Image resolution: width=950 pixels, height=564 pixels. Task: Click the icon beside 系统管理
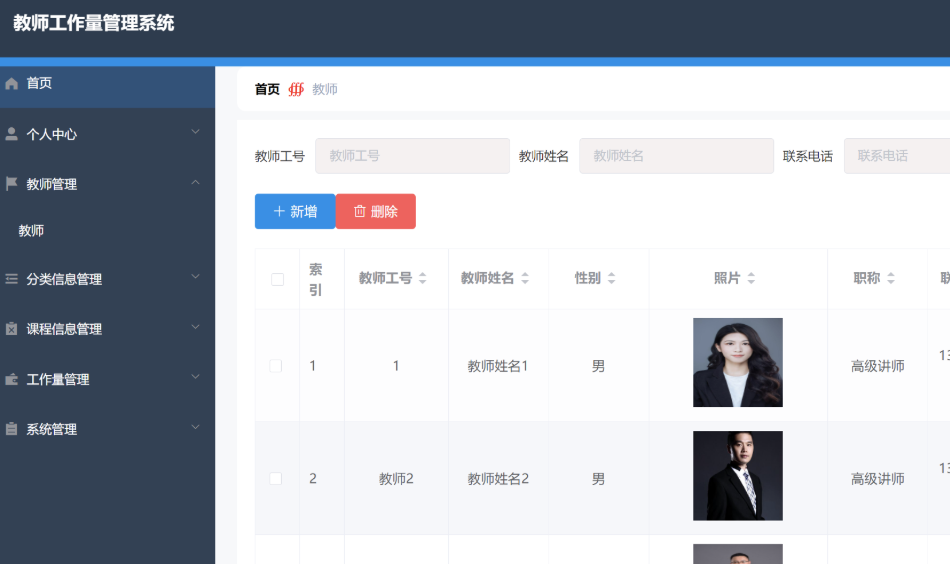[12, 429]
